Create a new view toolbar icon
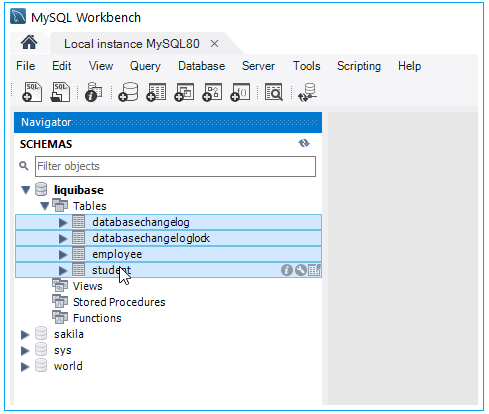The image size is (489, 414). point(184,92)
